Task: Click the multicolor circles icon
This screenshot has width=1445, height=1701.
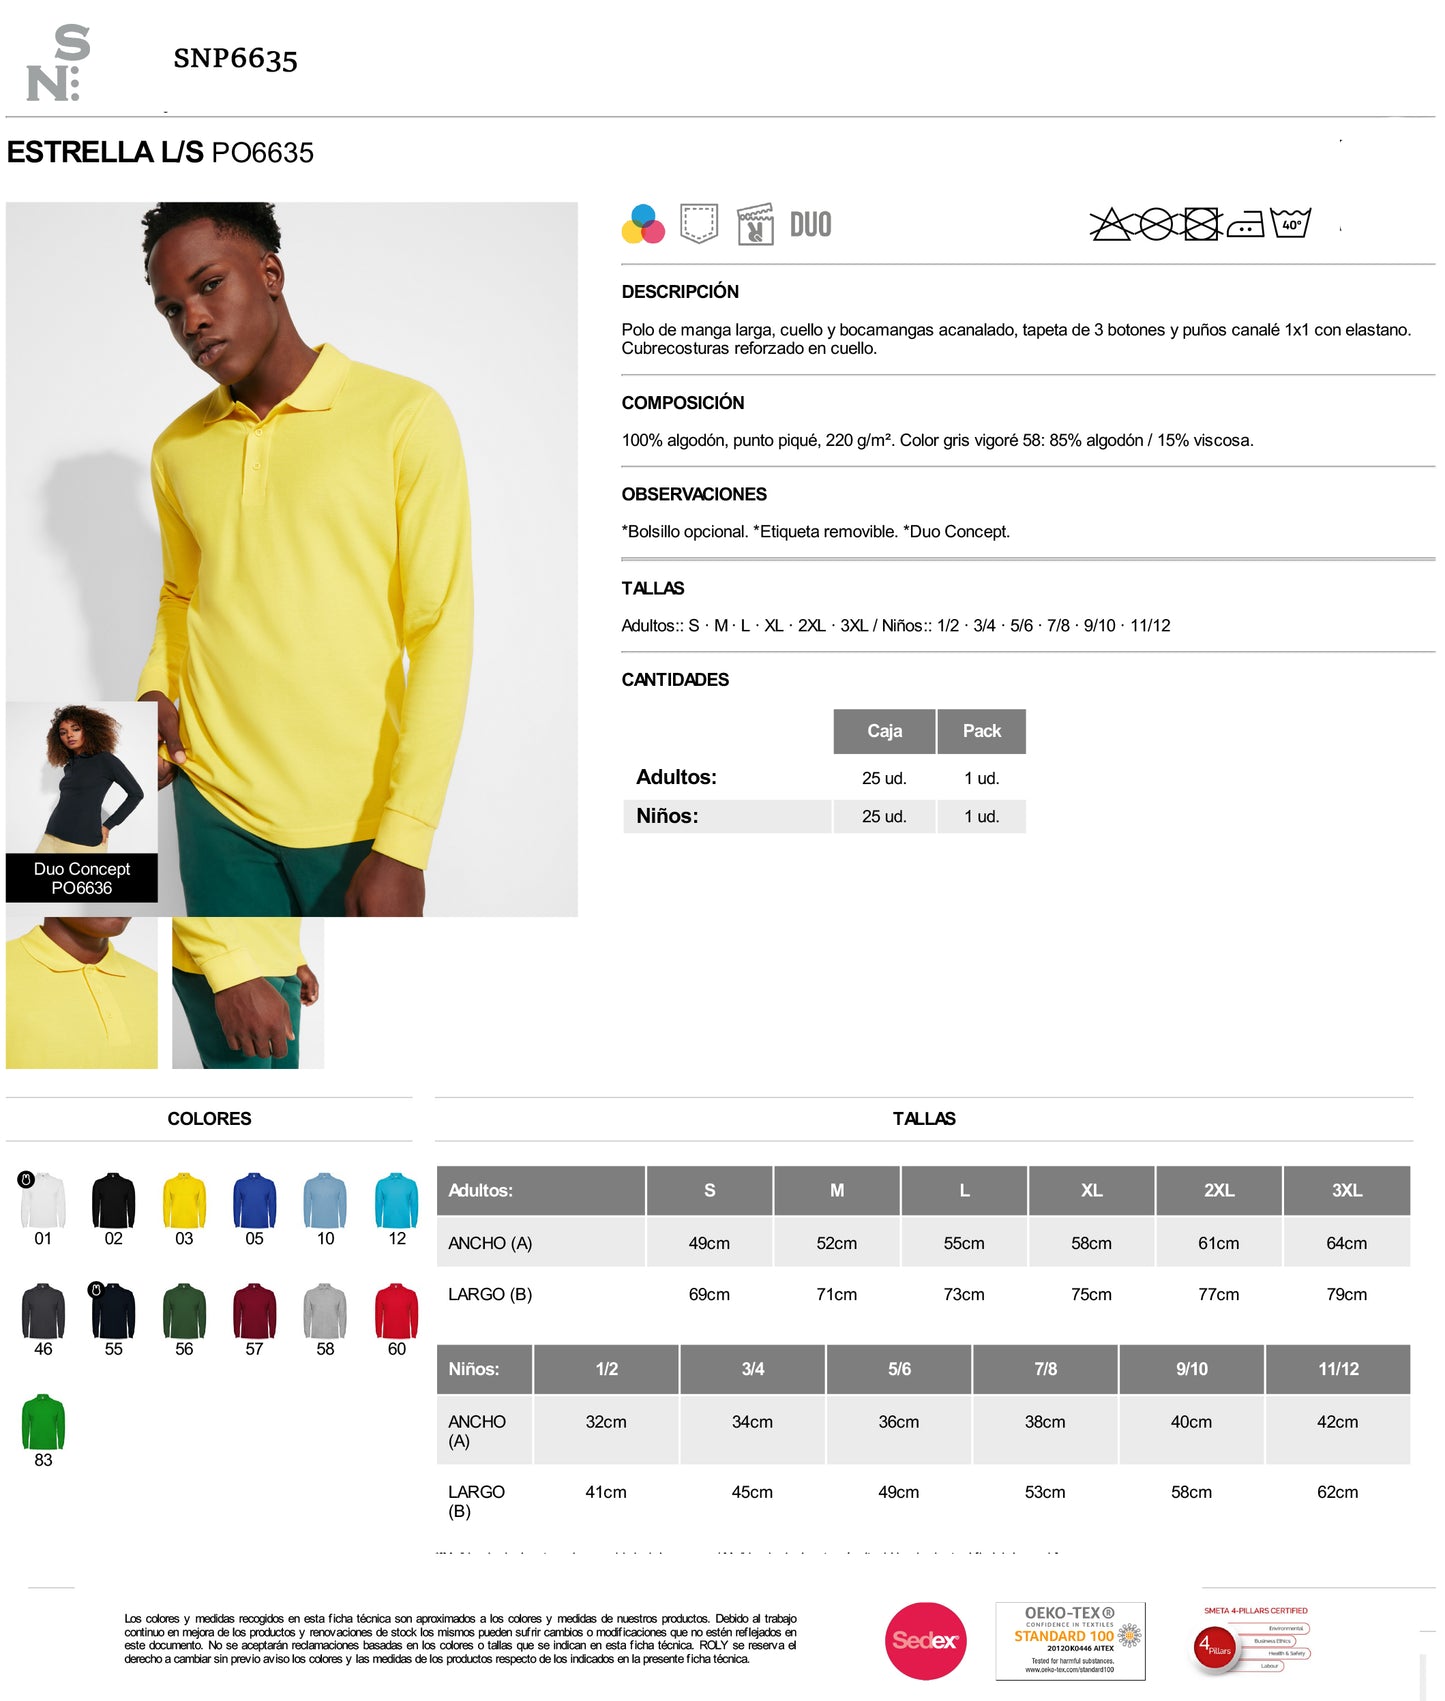Action: [x=643, y=224]
